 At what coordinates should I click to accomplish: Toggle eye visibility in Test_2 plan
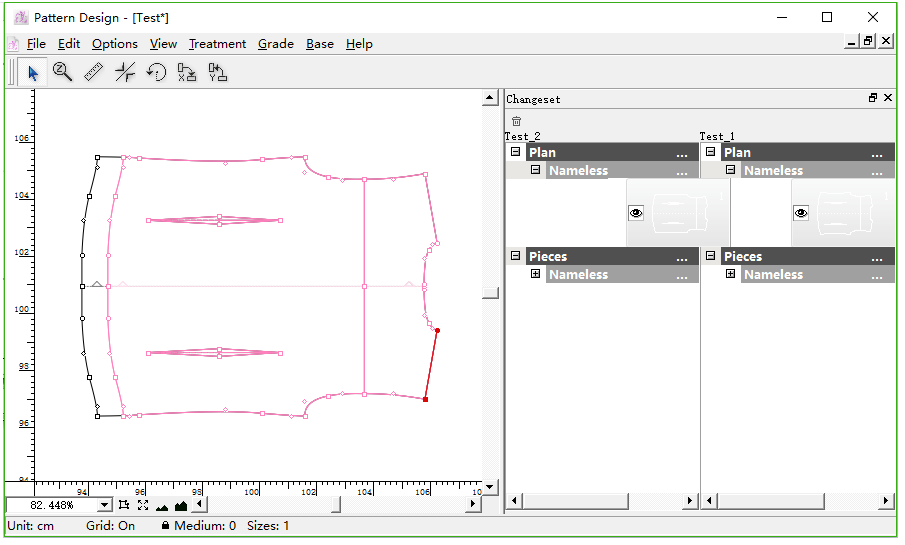point(636,213)
